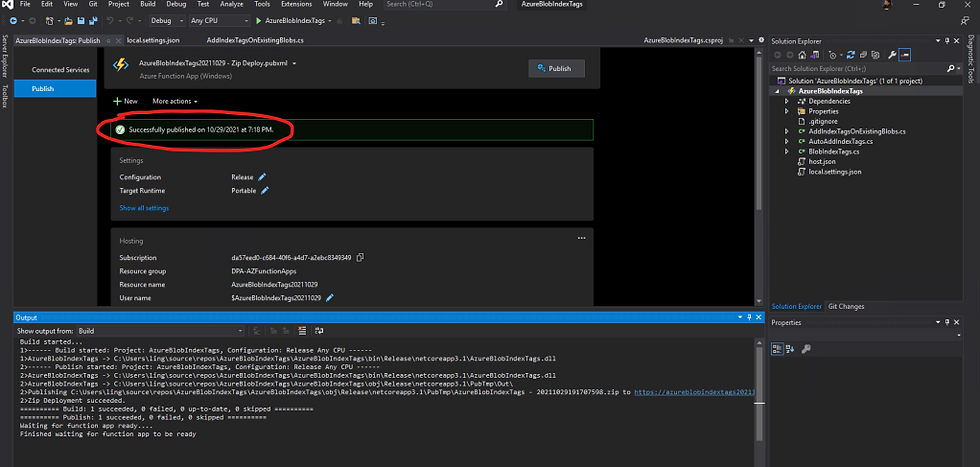Viewport: 980px width, 467px height.
Task: Click the New publish profile button
Action: click(x=126, y=101)
